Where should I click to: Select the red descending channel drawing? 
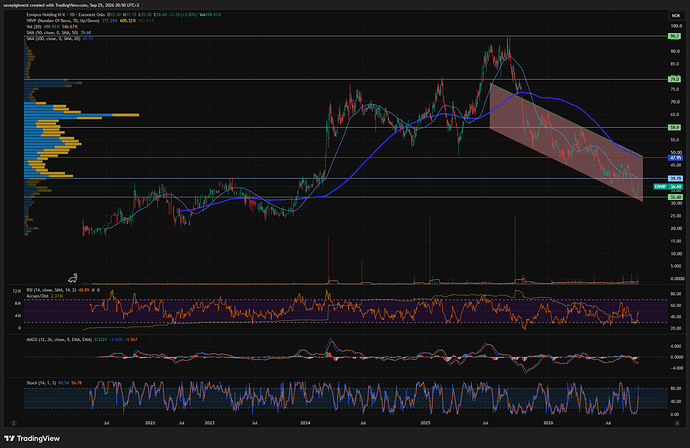click(x=566, y=143)
